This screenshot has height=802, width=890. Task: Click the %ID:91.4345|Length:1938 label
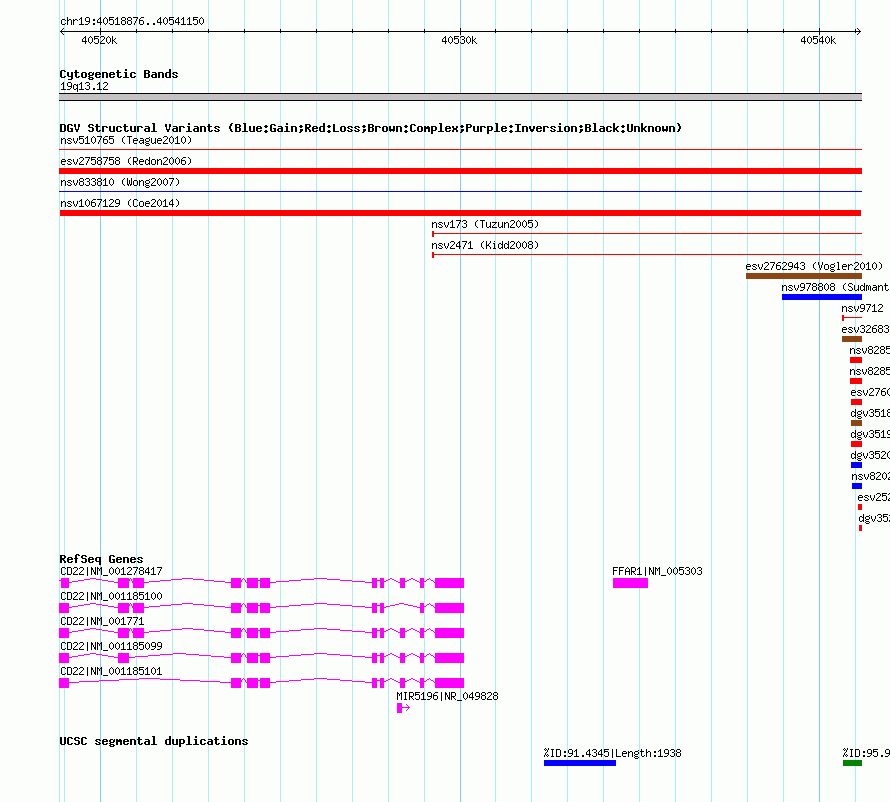click(x=612, y=753)
